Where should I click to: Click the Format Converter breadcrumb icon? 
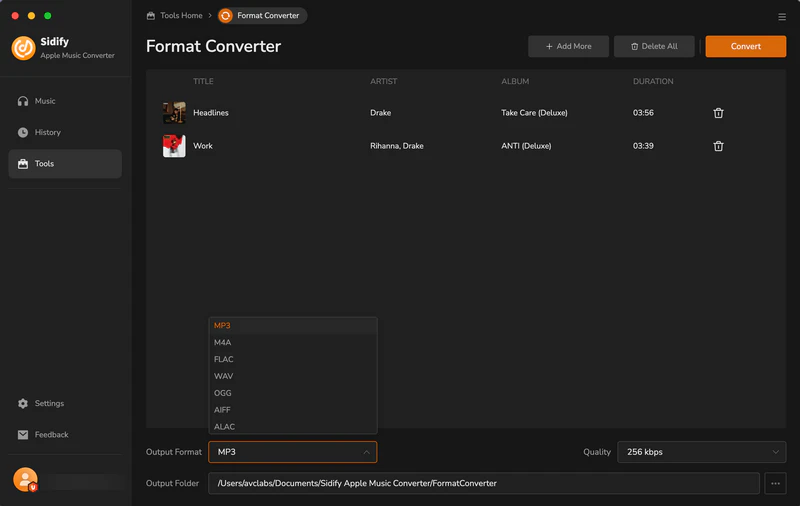click(x=226, y=16)
